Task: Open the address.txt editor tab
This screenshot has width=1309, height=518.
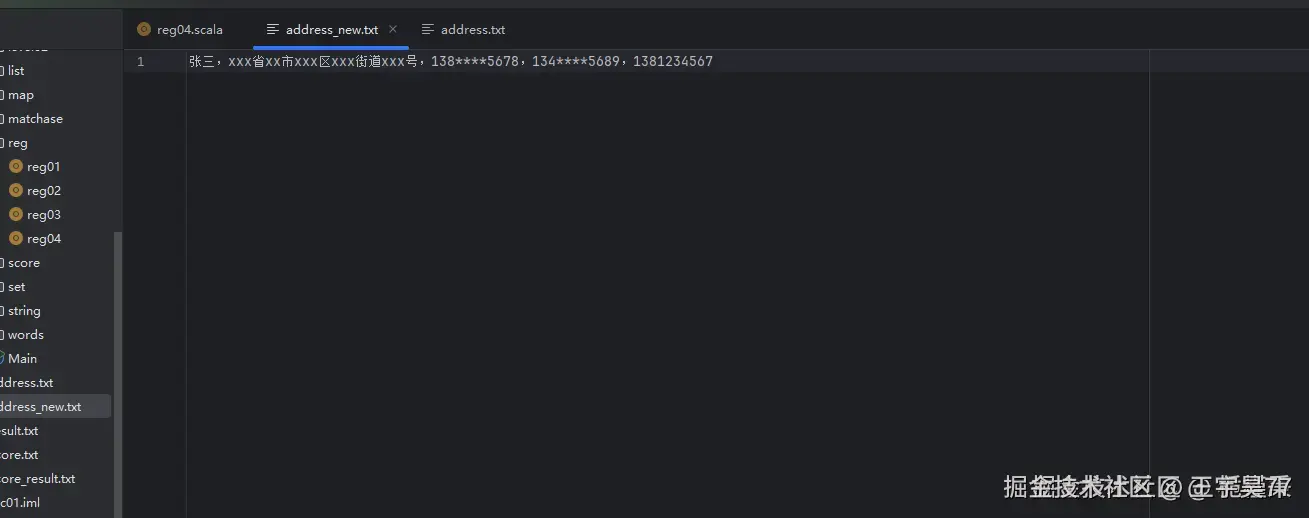Action: click(x=463, y=30)
